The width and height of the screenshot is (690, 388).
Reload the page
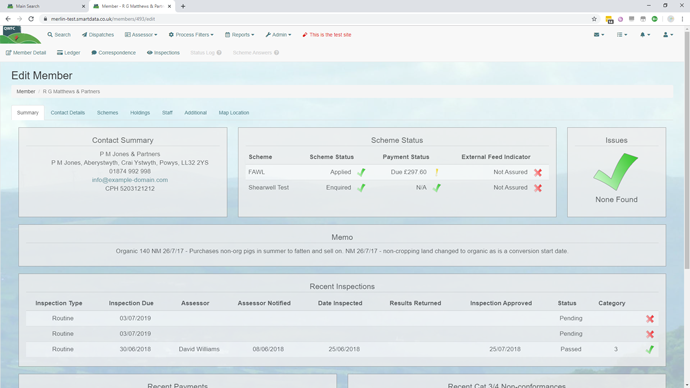[31, 19]
